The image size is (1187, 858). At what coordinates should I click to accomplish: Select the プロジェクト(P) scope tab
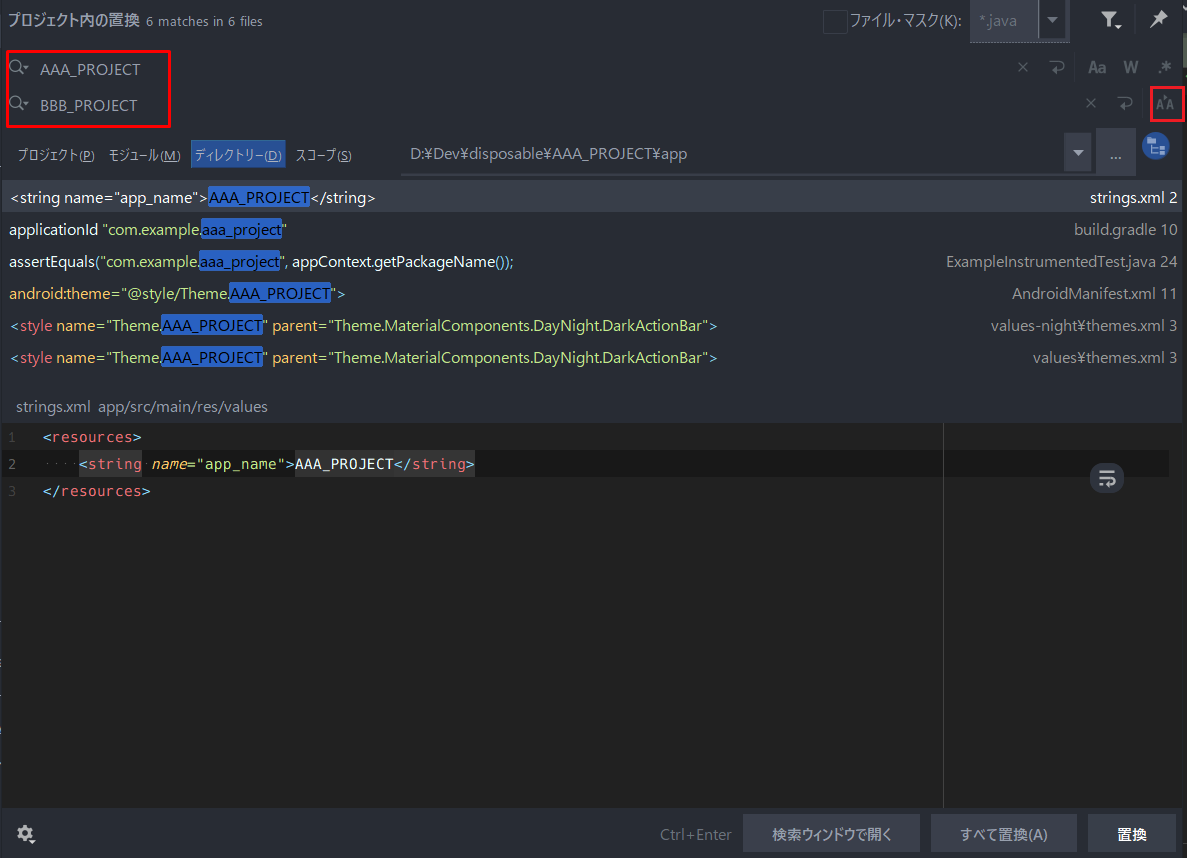[55, 155]
